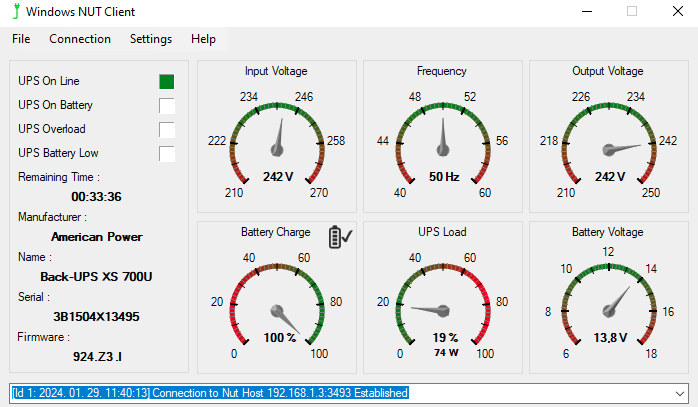
Task: Click the Frequency gauge title
Action: 442,71
